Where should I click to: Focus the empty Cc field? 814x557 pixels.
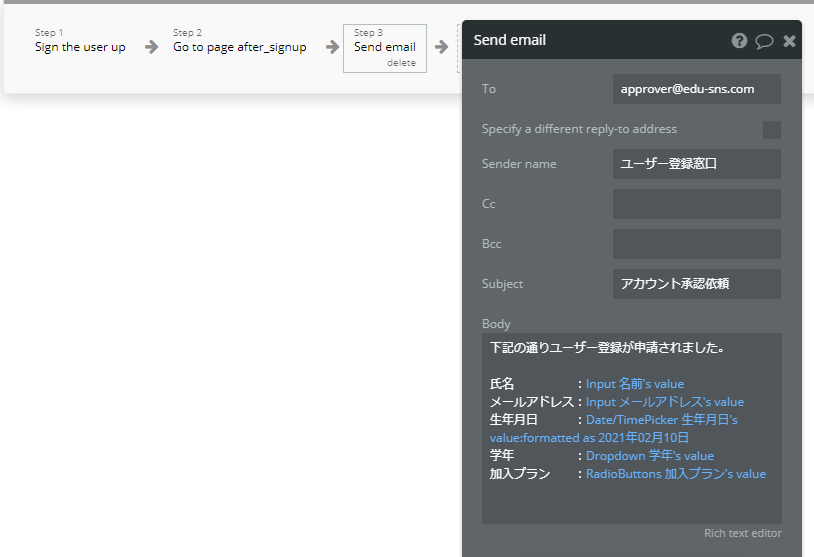click(697, 204)
